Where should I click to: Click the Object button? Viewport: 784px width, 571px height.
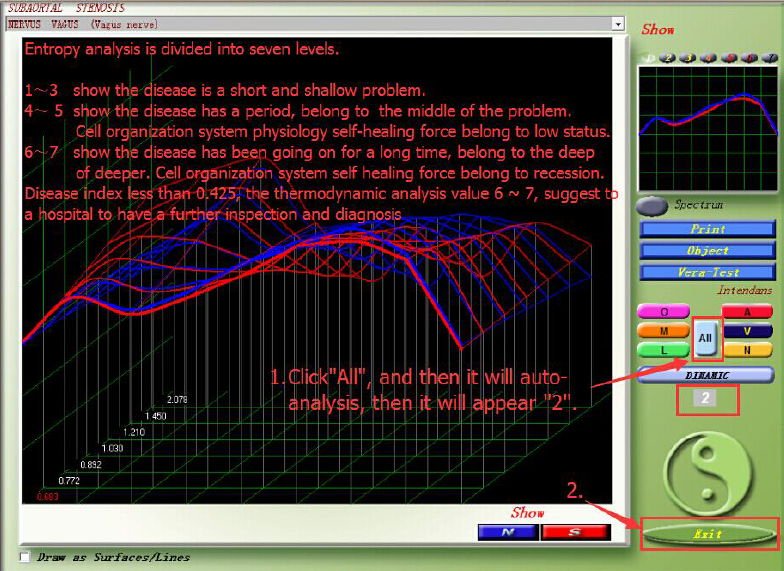click(x=708, y=250)
